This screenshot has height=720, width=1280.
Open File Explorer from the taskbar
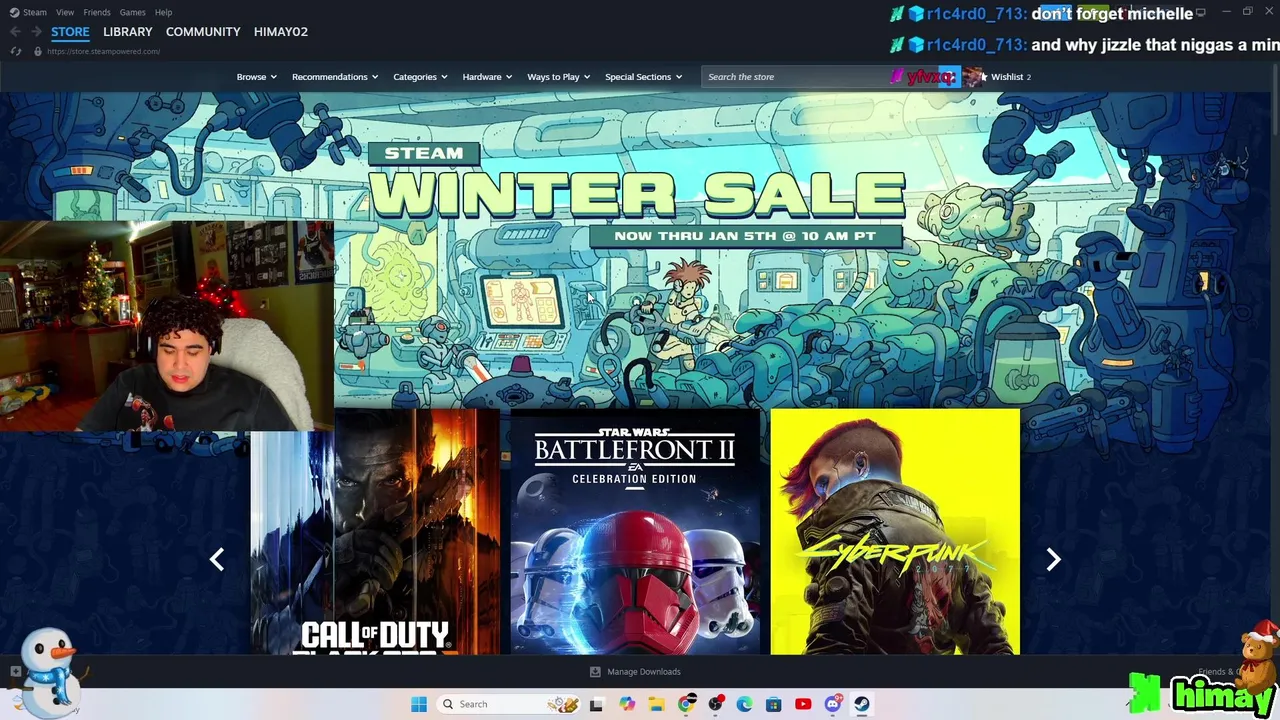(656, 704)
